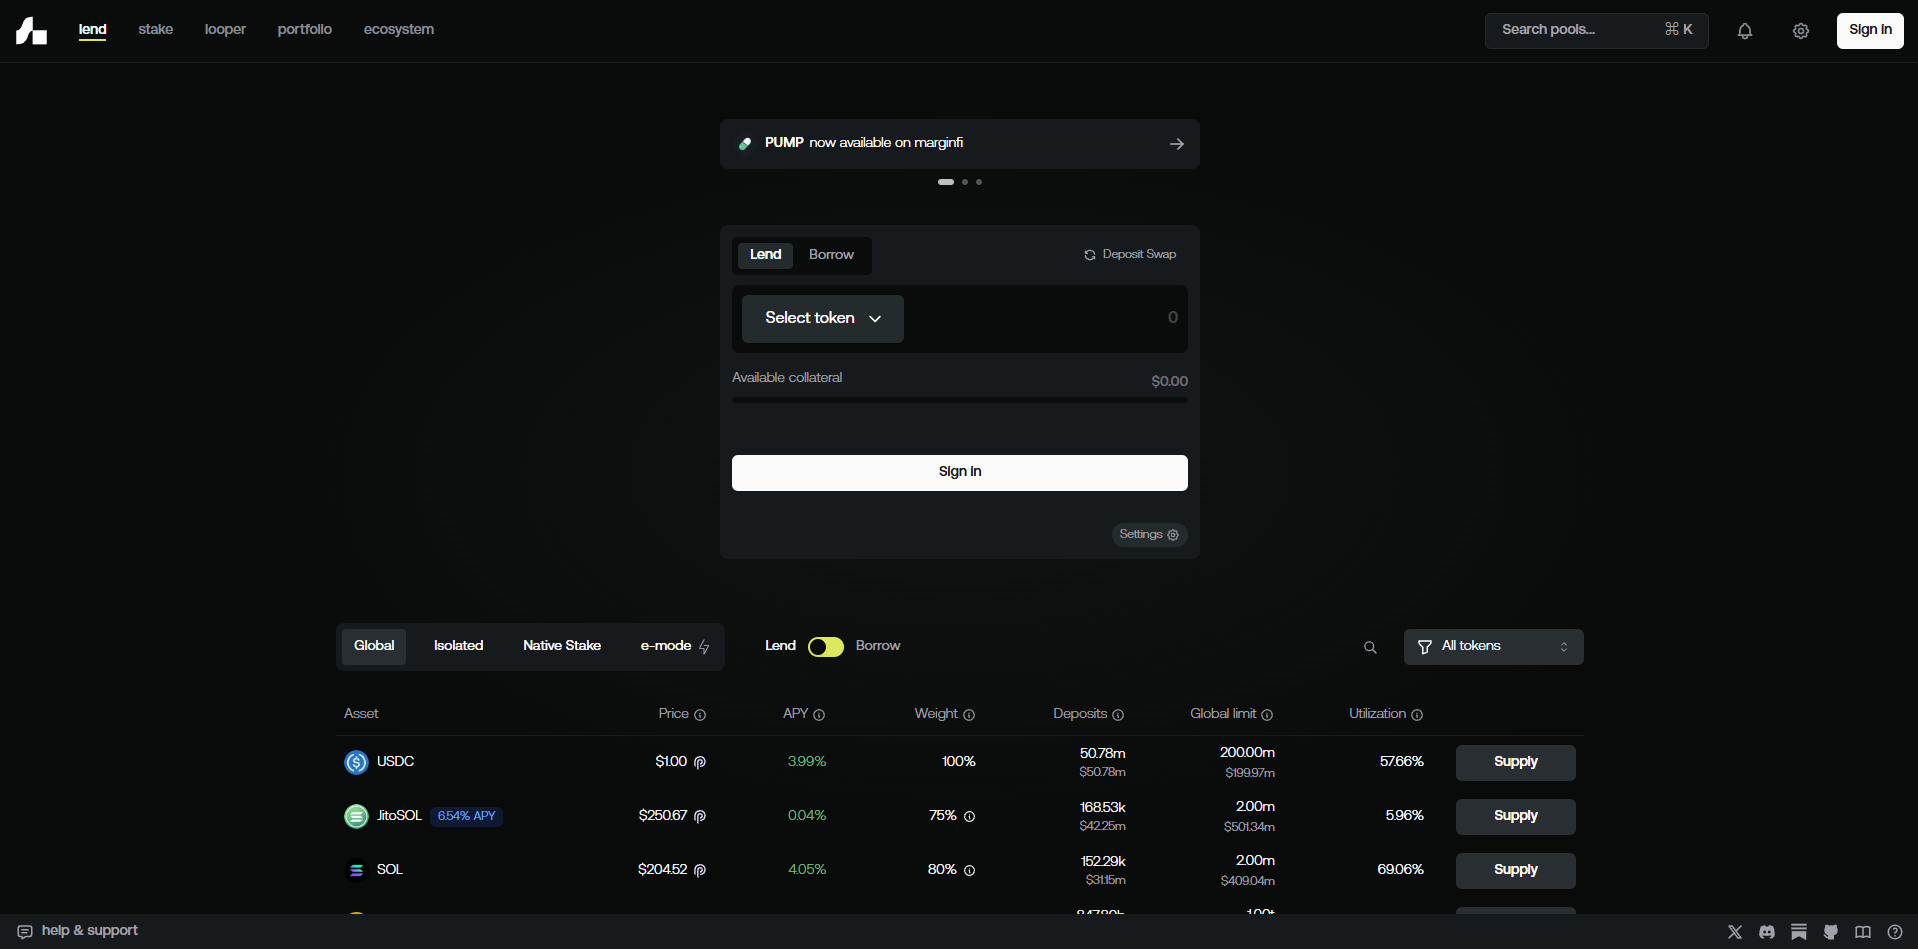Image resolution: width=1918 pixels, height=949 pixels.
Task: Open the Discord icon in footer
Action: (1767, 932)
